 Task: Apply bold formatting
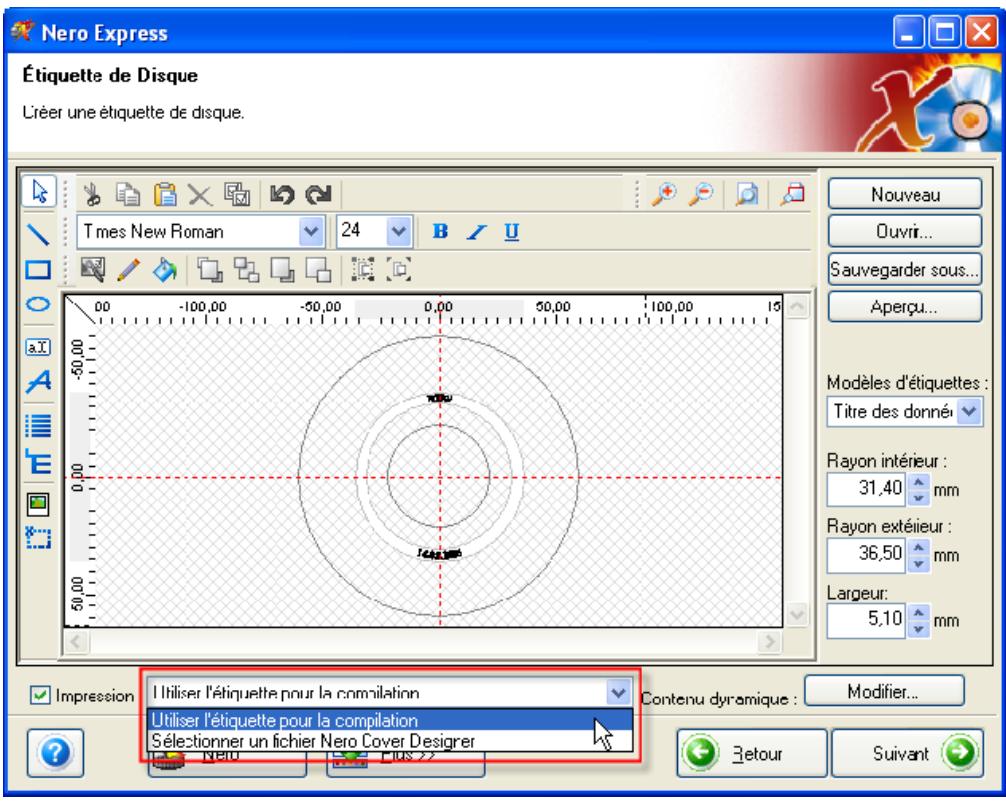click(x=440, y=231)
